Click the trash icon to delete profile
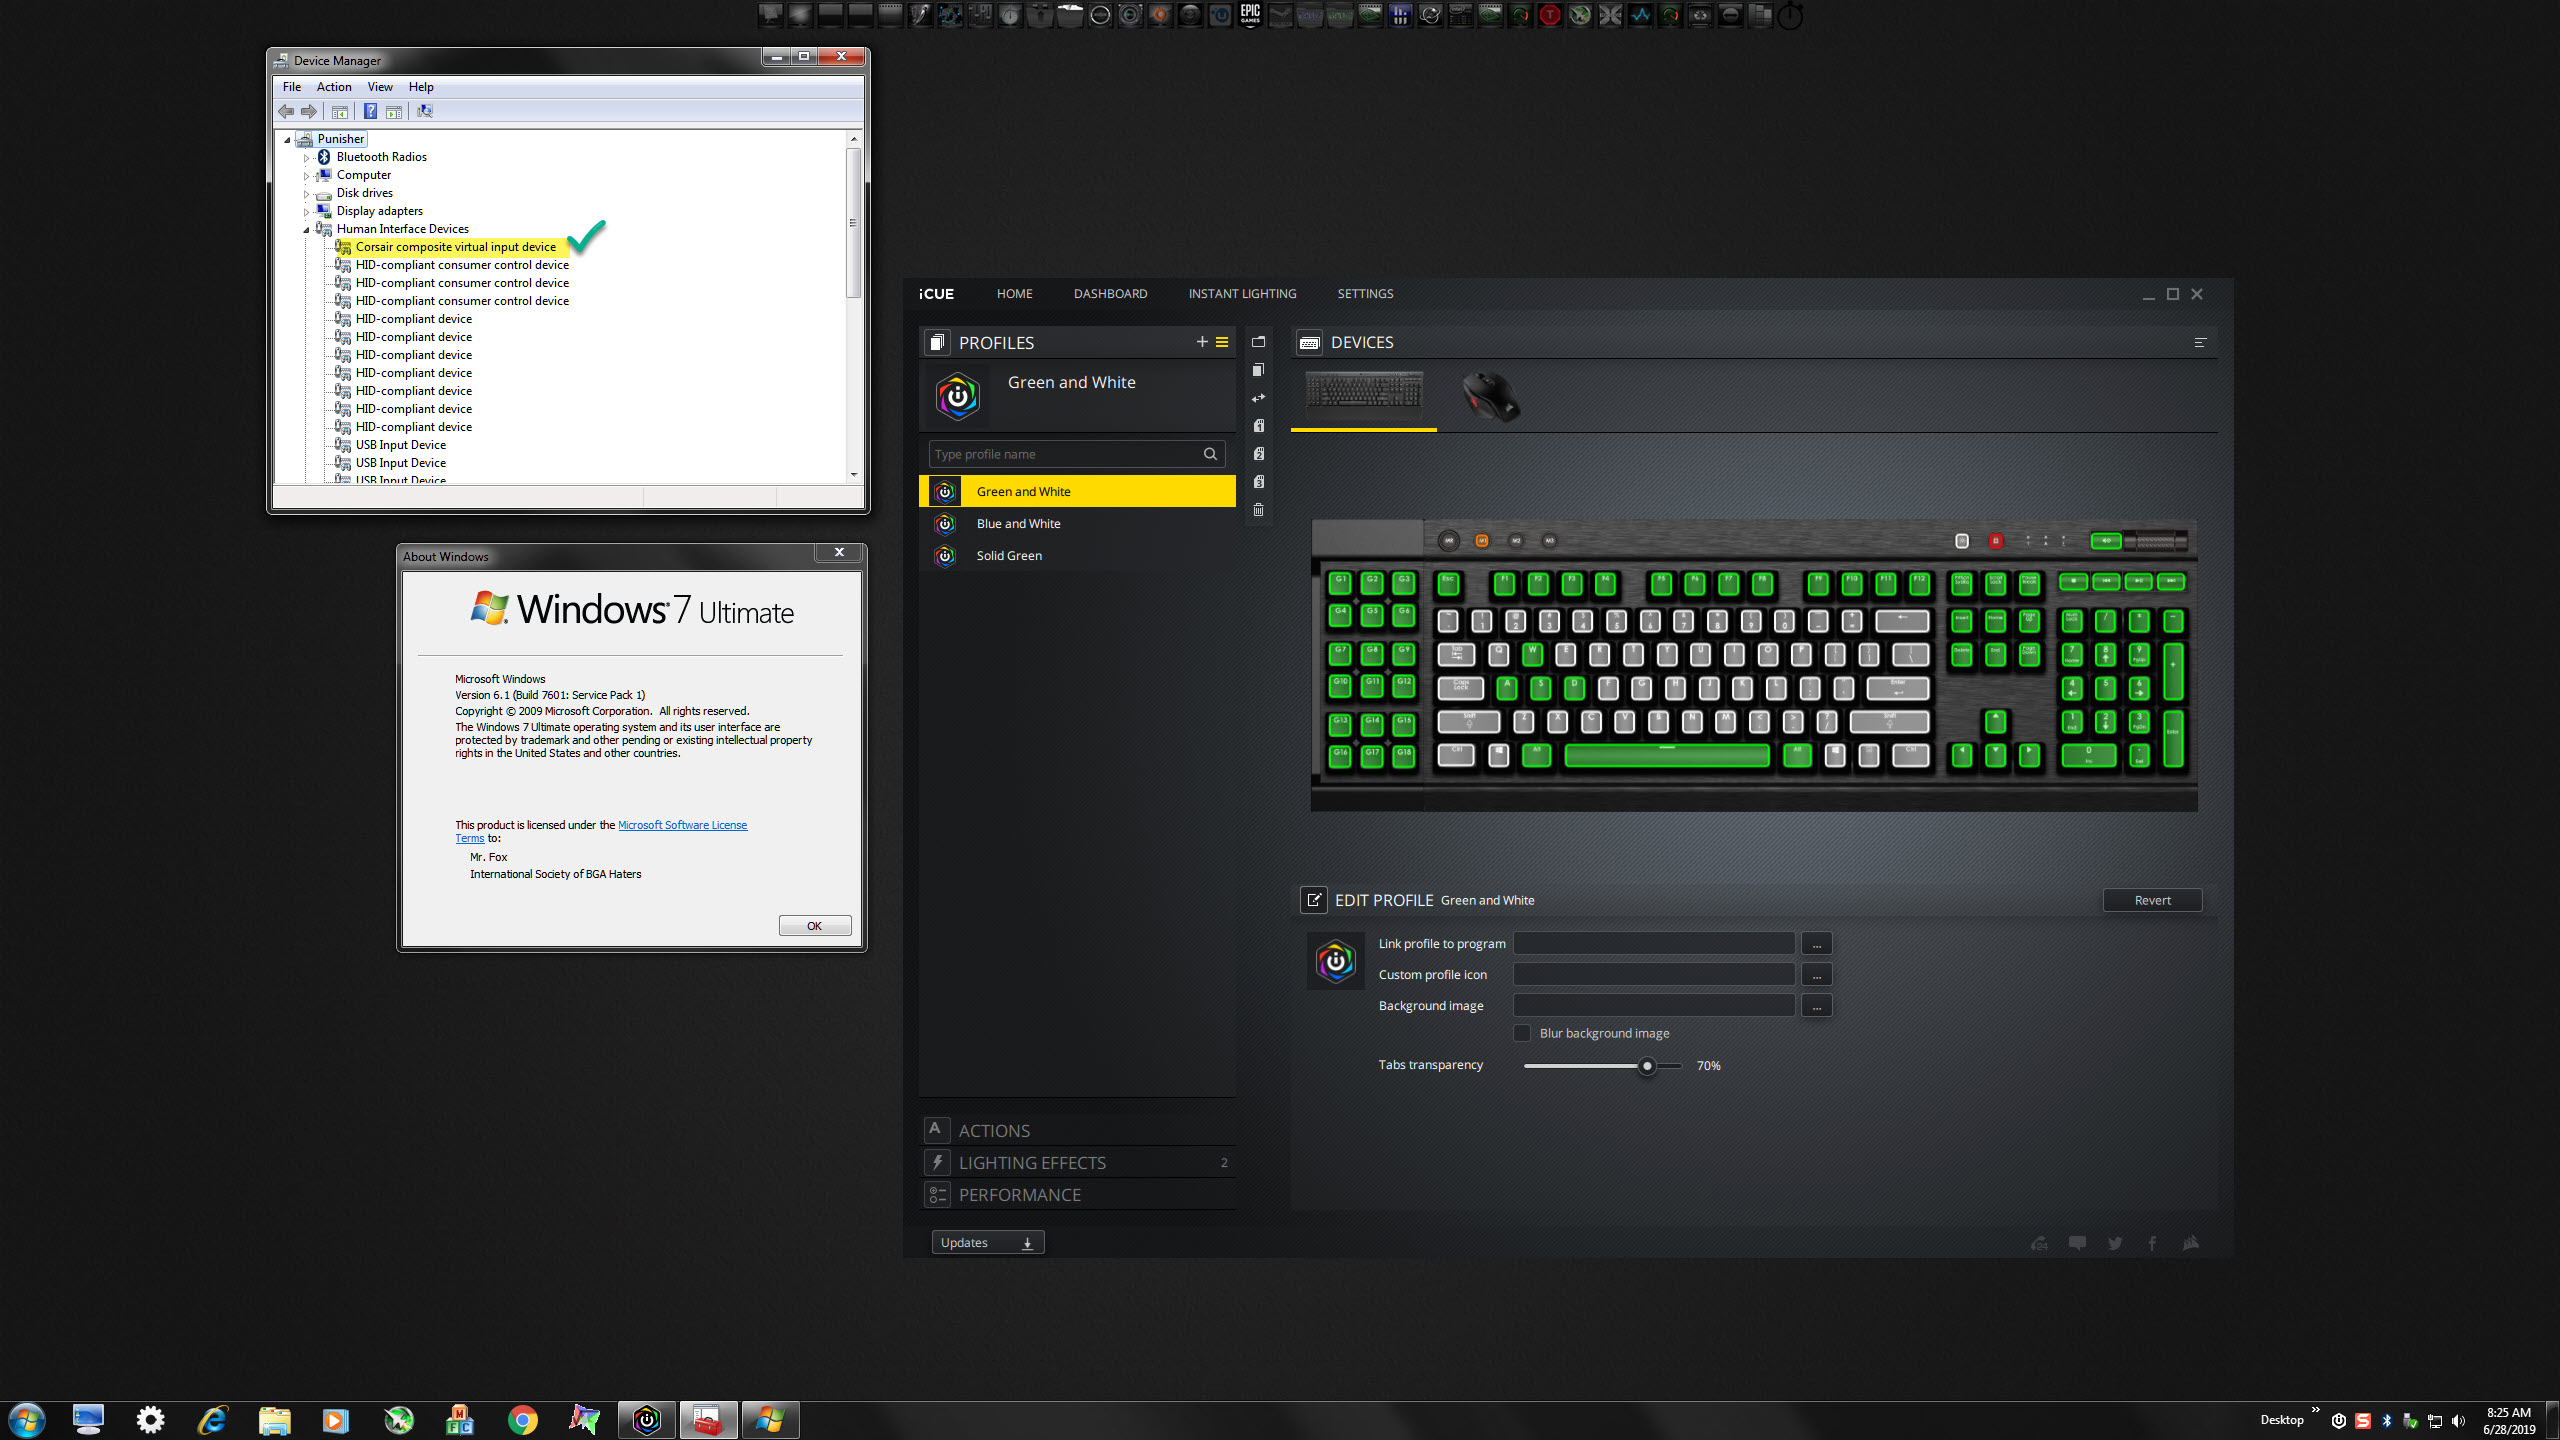 click(1259, 510)
